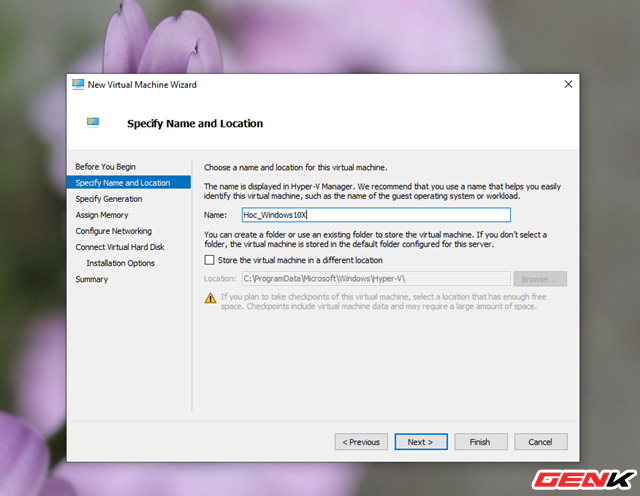Viewport: 640px width, 496px height.
Task: Cancel the wizard
Action: point(540,442)
